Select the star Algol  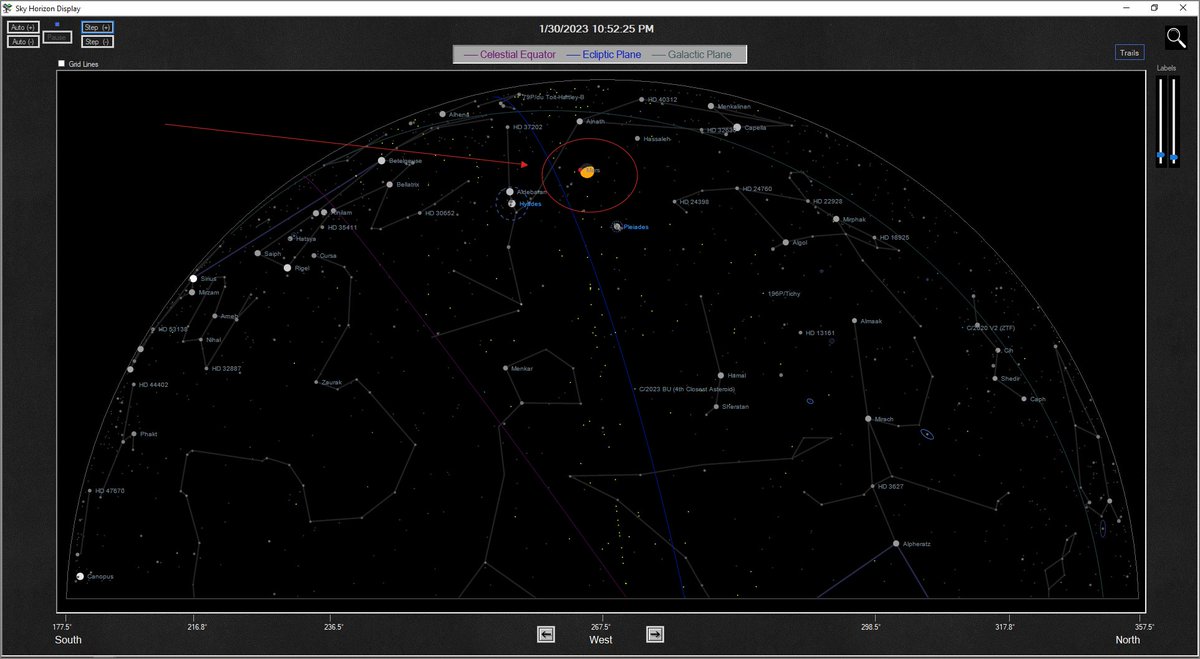pos(786,242)
